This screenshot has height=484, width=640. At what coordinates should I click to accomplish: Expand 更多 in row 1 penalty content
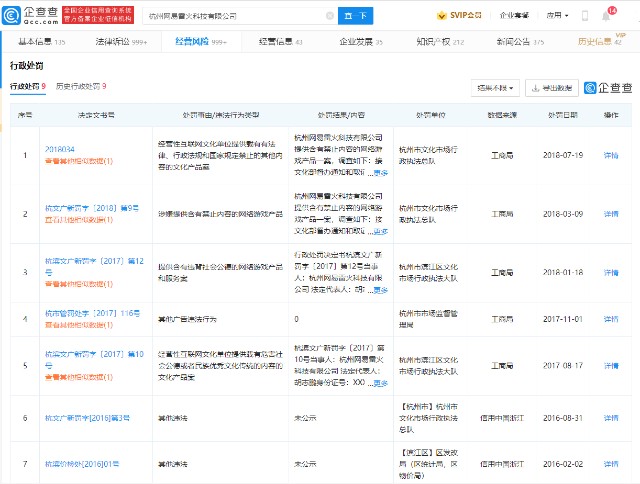[x=380, y=173]
